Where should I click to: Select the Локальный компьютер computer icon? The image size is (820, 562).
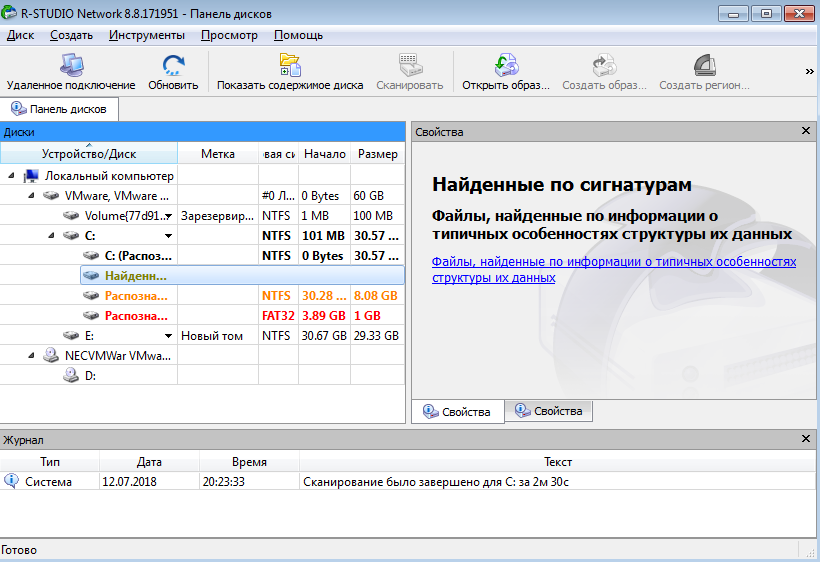(31, 176)
